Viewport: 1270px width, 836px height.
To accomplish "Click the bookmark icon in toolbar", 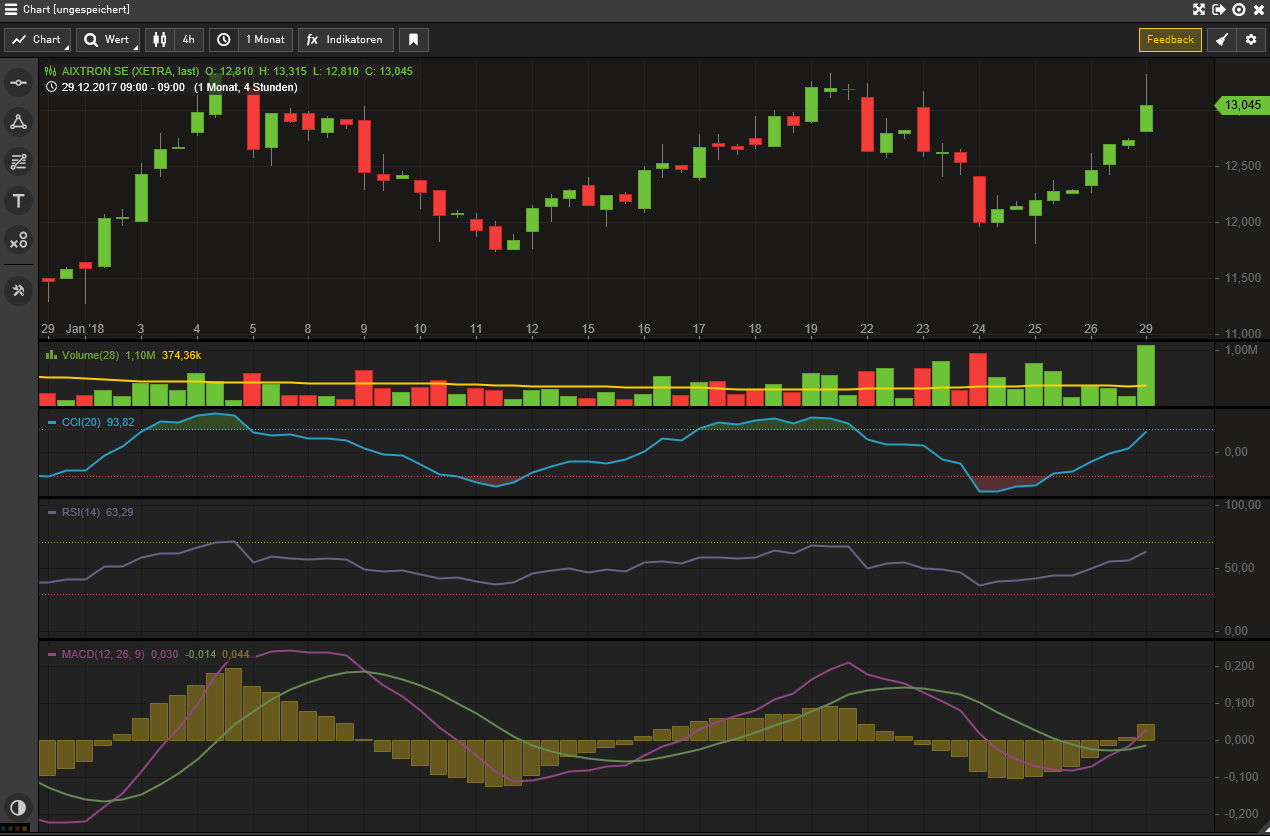I will pos(414,40).
